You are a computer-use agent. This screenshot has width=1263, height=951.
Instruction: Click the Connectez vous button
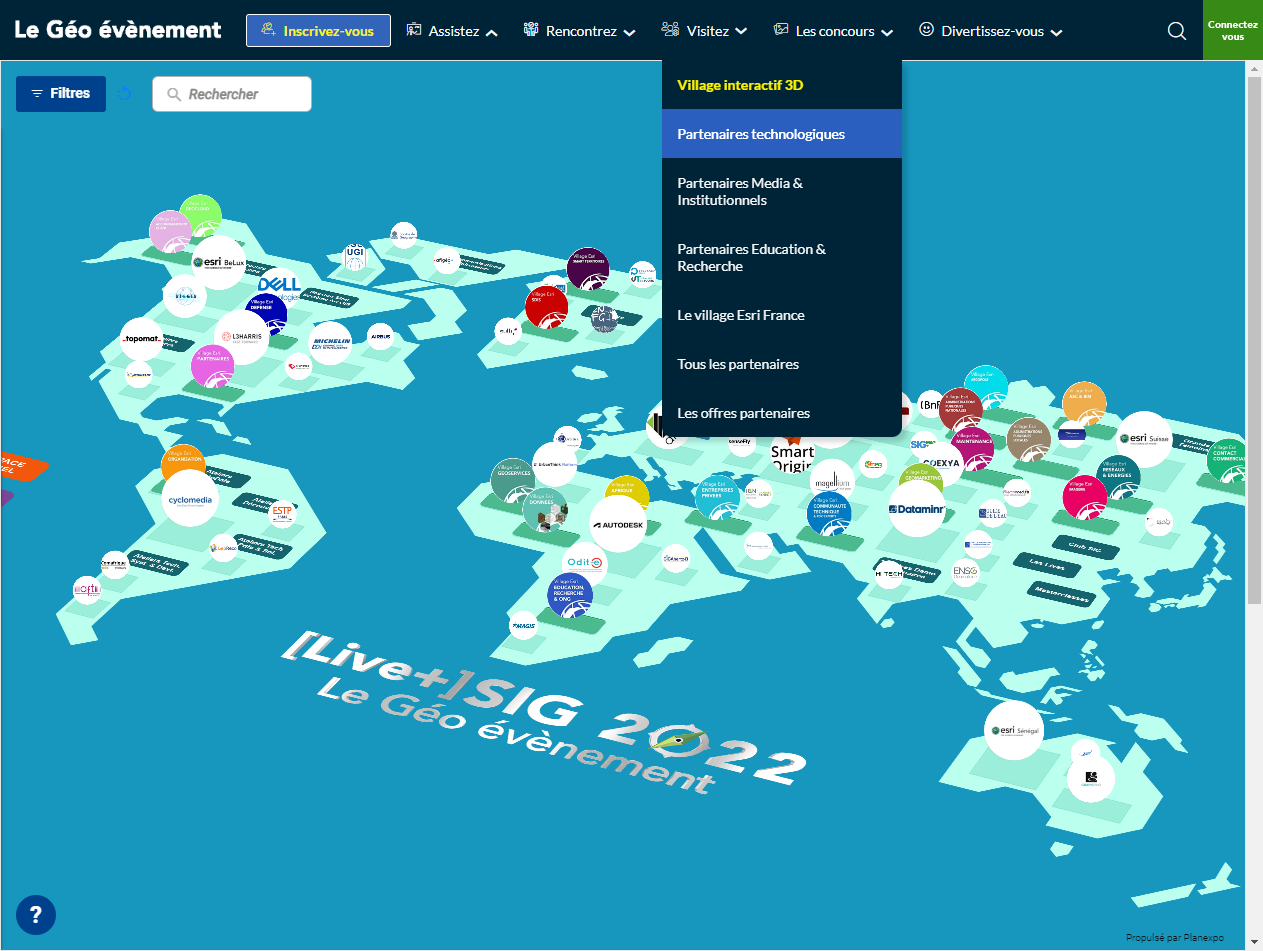pyautogui.click(x=1233, y=30)
